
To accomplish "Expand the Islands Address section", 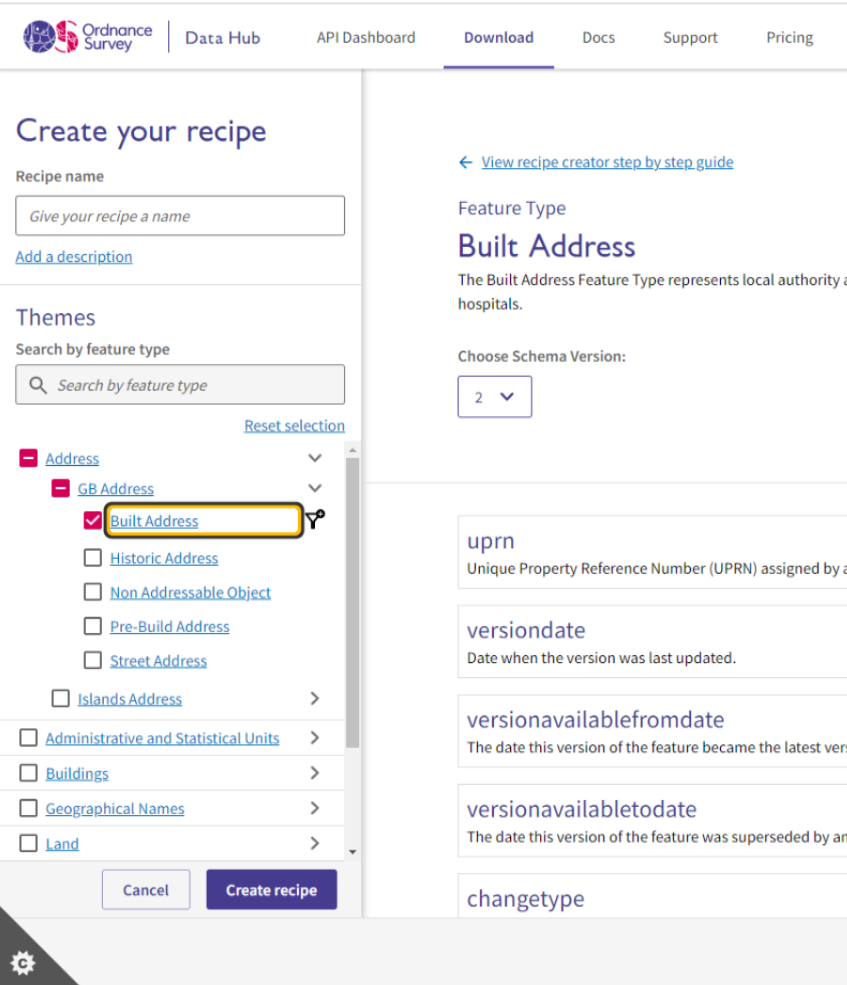I will 314,698.
